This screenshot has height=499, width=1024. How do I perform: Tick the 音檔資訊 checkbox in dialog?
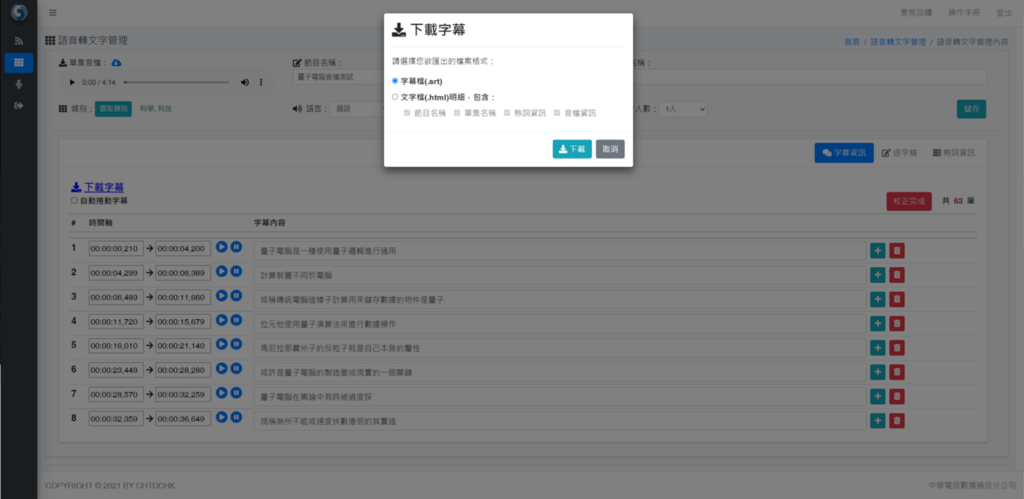[x=557, y=112]
